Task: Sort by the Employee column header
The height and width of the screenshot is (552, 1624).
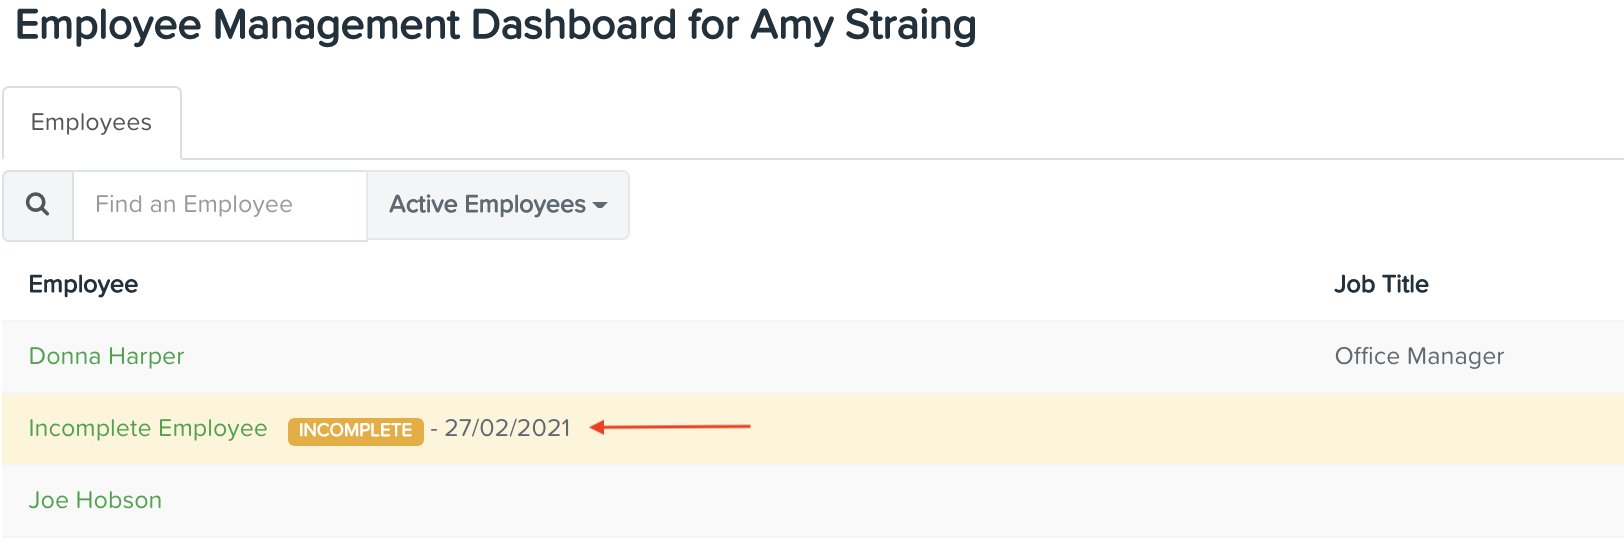Action: click(x=83, y=285)
